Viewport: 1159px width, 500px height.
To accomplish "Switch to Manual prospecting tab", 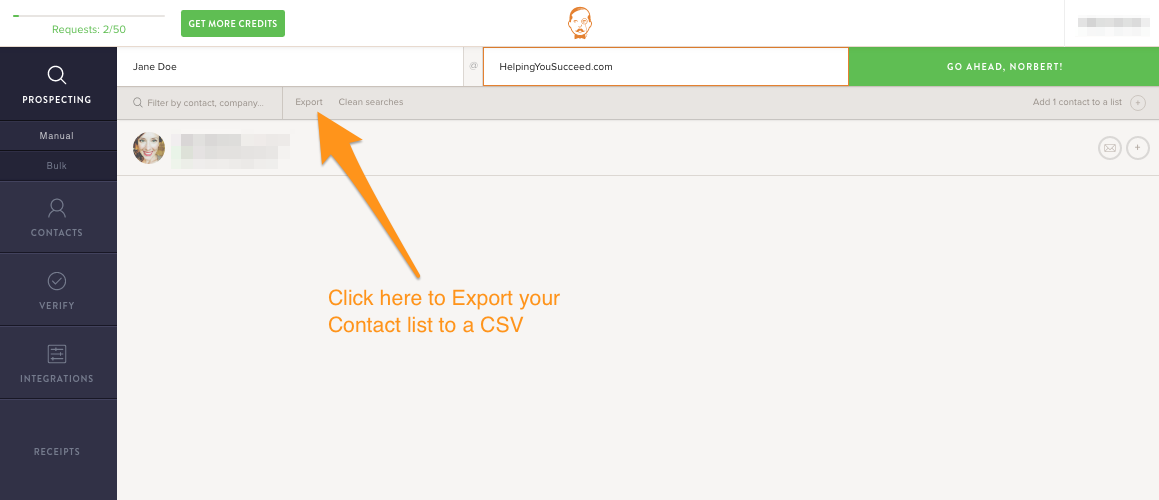I will pyautogui.click(x=57, y=136).
